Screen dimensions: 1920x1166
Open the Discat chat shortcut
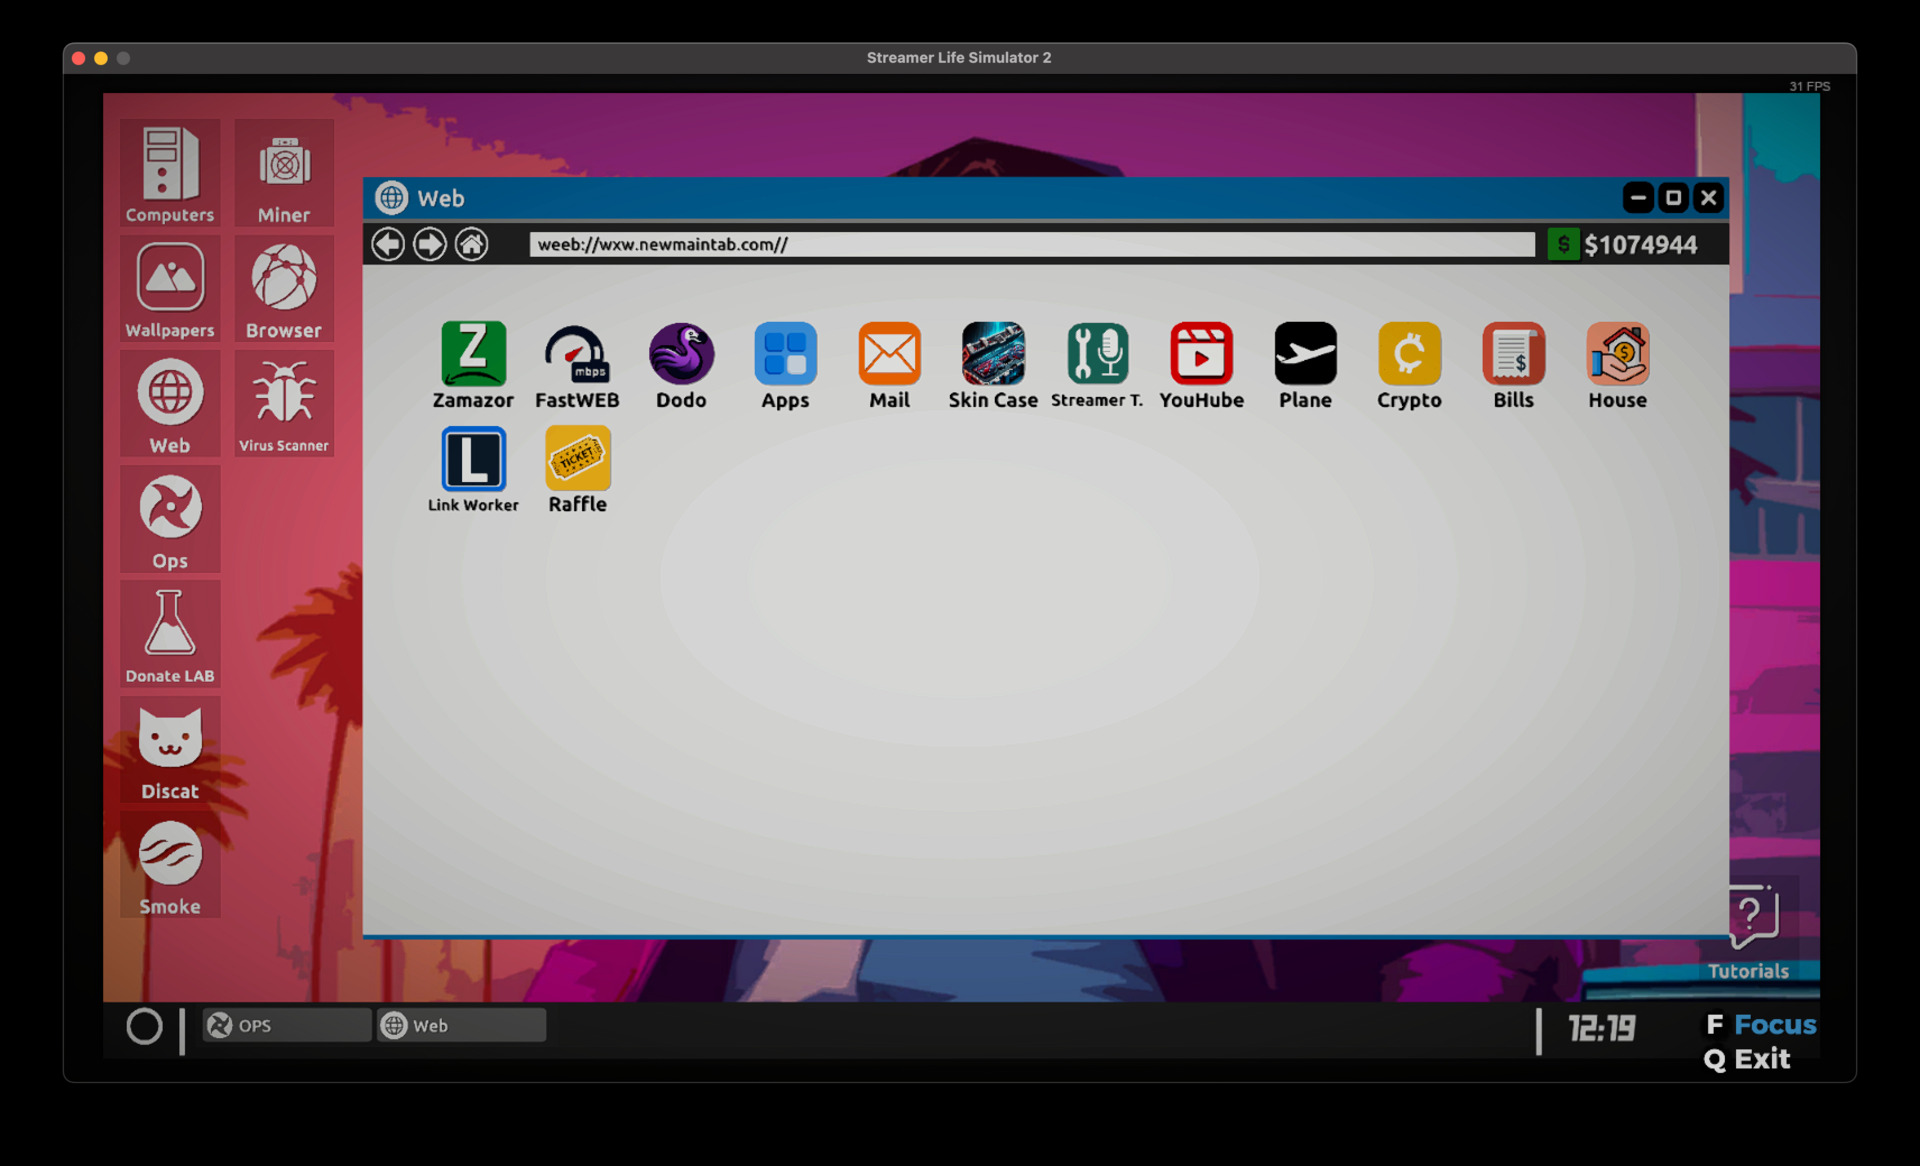coord(170,750)
